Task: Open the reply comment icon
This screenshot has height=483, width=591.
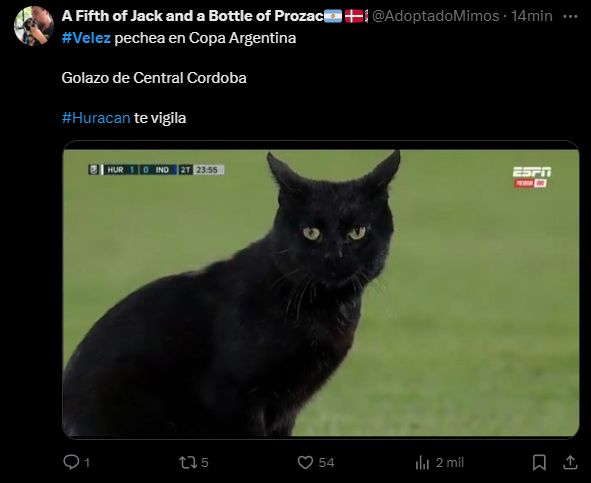Action: 71,462
